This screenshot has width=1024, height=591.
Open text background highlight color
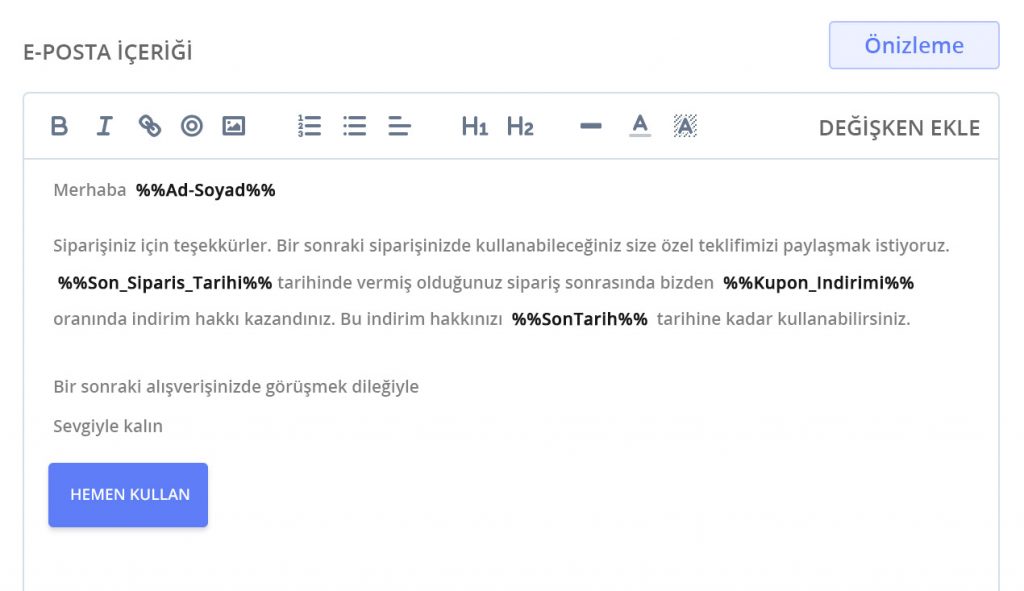click(685, 126)
